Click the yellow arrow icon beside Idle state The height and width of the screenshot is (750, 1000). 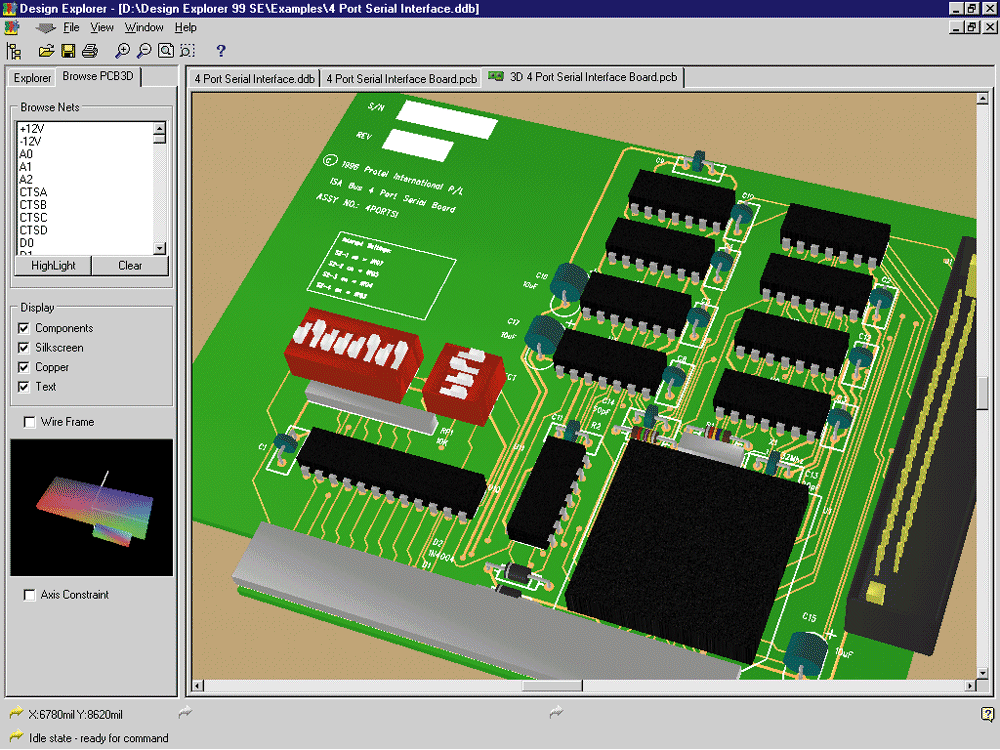tap(17, 736)
